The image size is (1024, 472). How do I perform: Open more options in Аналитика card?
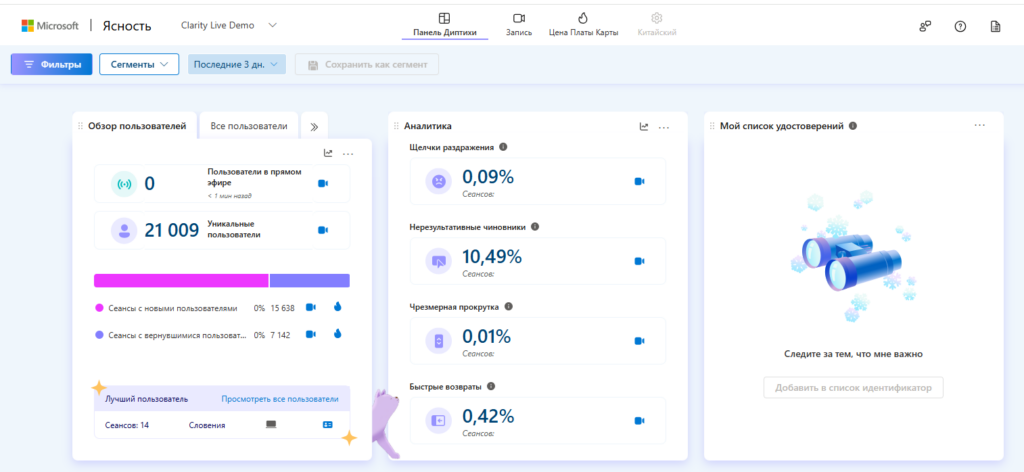[x=664, y=127]
